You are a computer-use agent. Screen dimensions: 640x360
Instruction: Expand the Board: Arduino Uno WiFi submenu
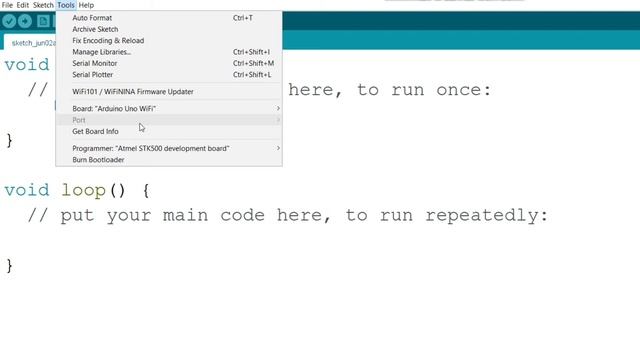pyautogui.click(x=169, y=109)
